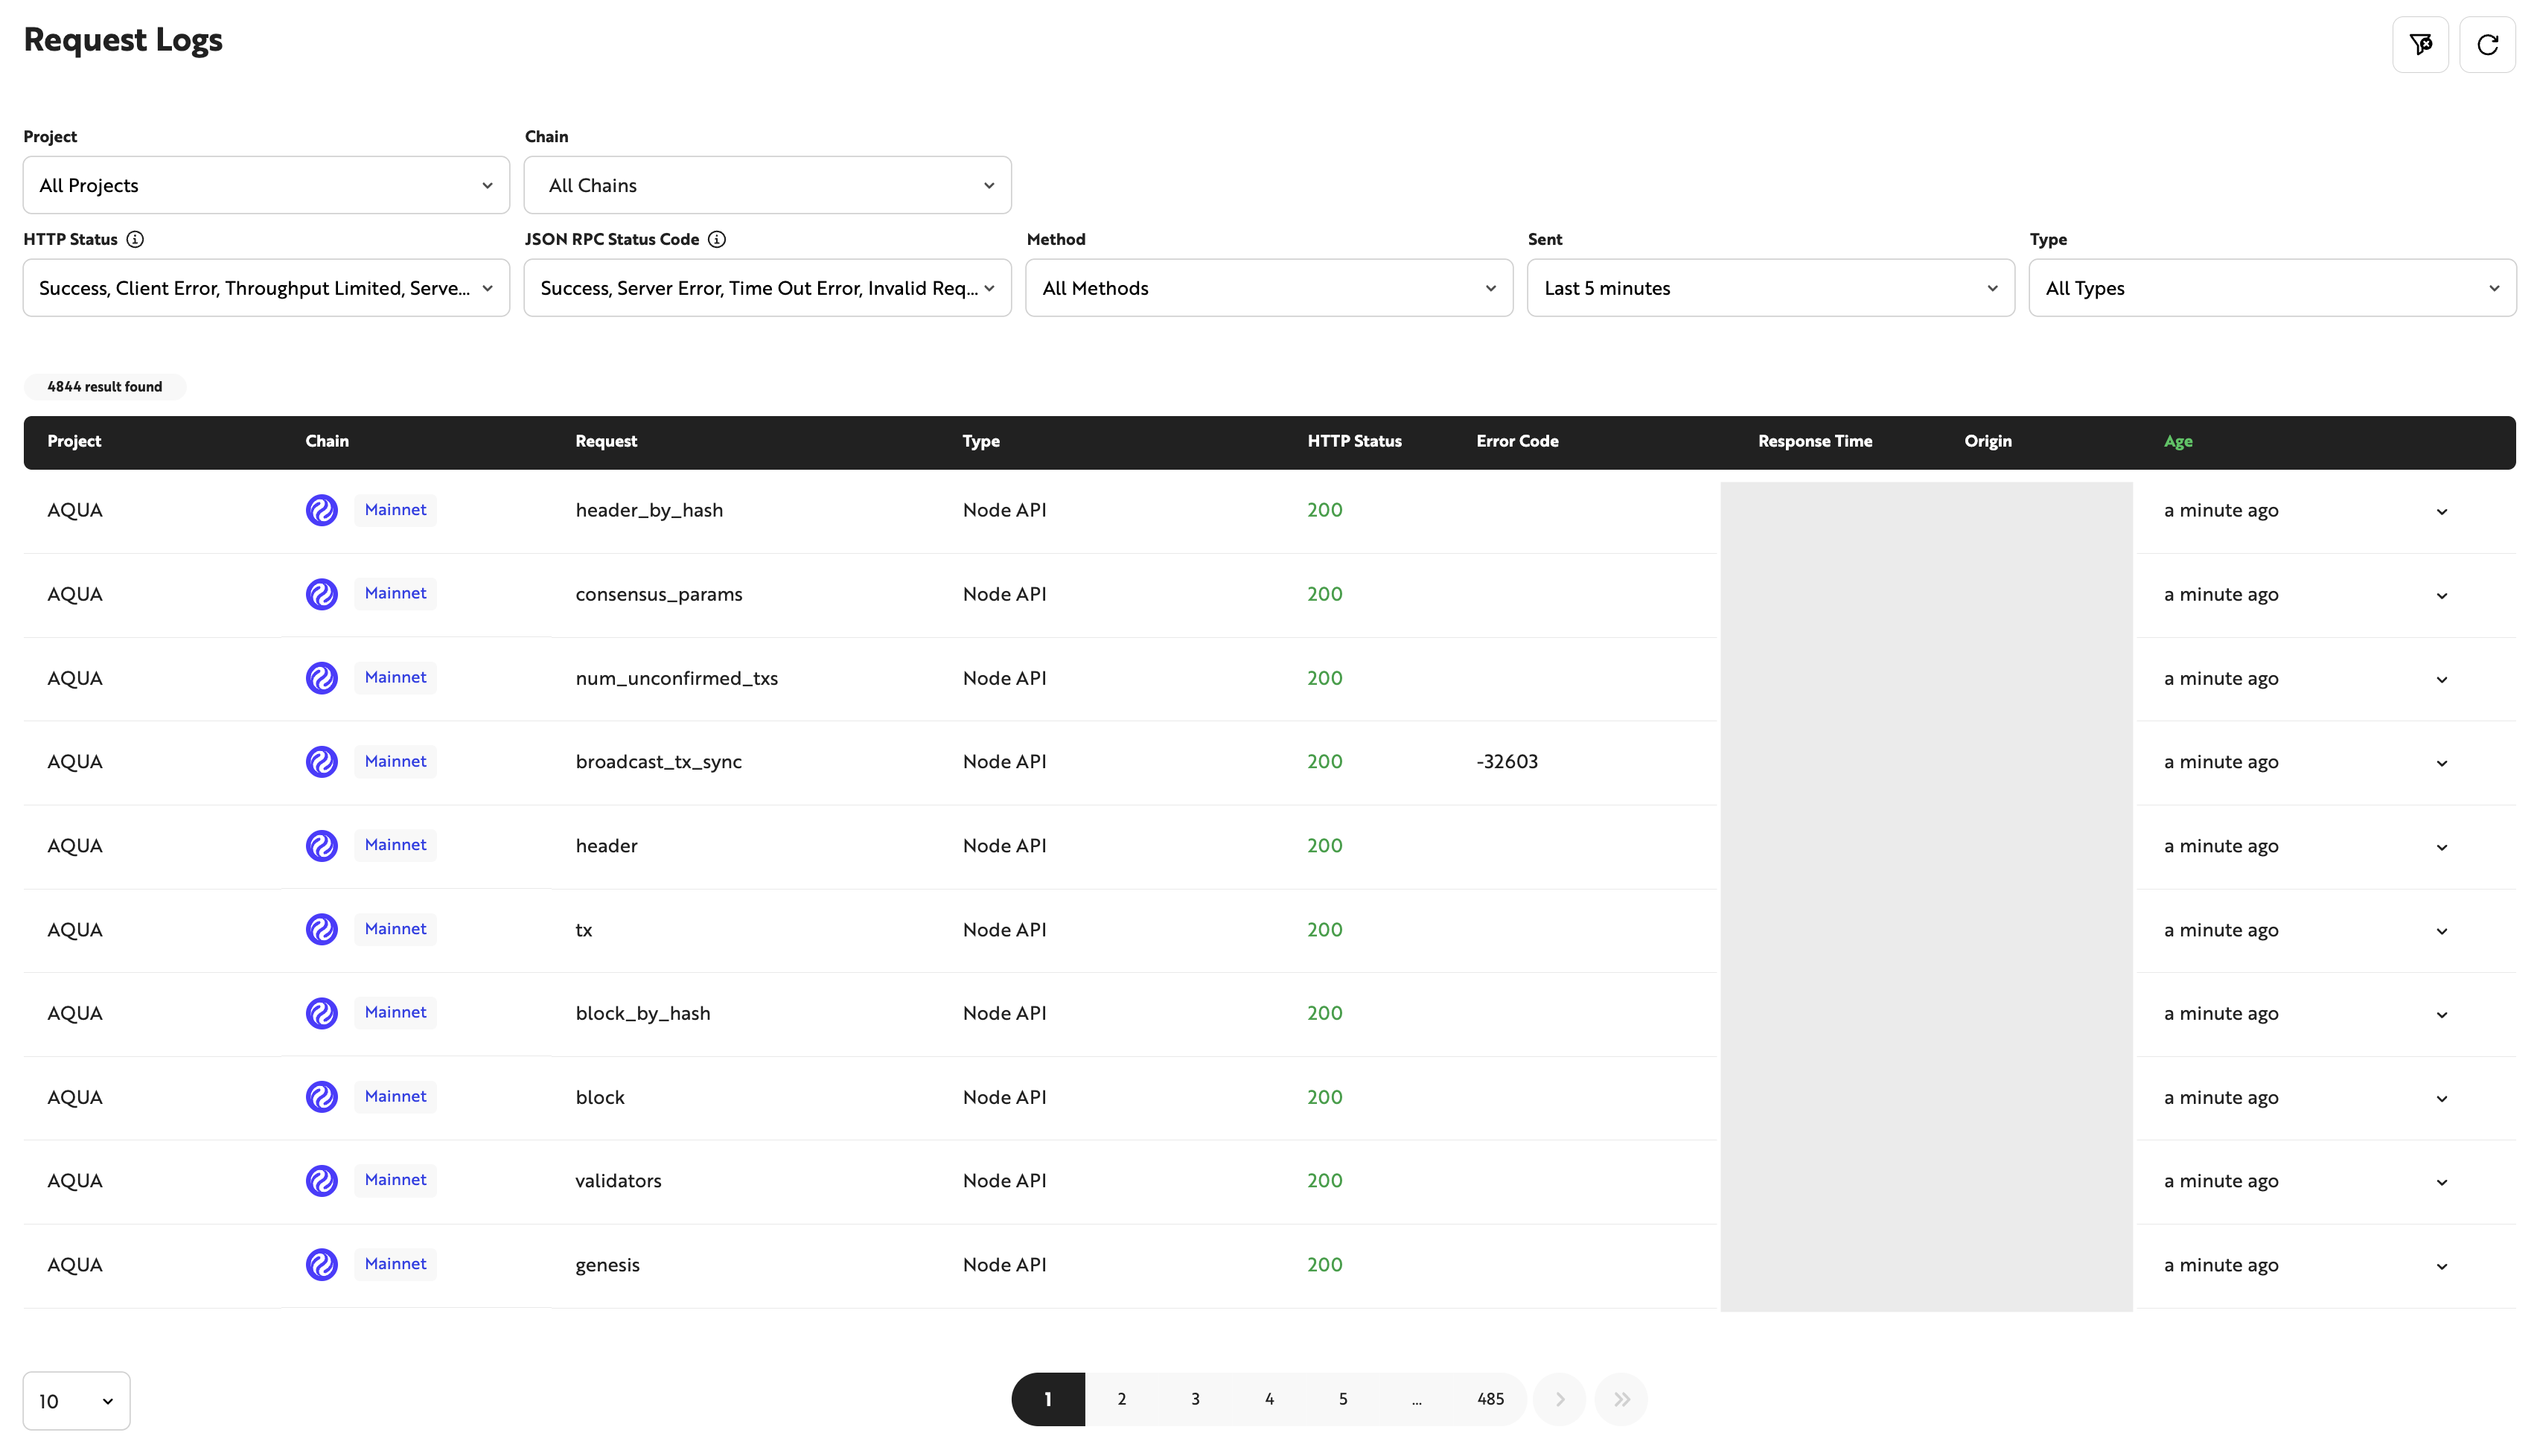This screenshot has height=1456, width=2540.
Task: Click the num_unconfirmed_txs request name
Action: point(676,678)
